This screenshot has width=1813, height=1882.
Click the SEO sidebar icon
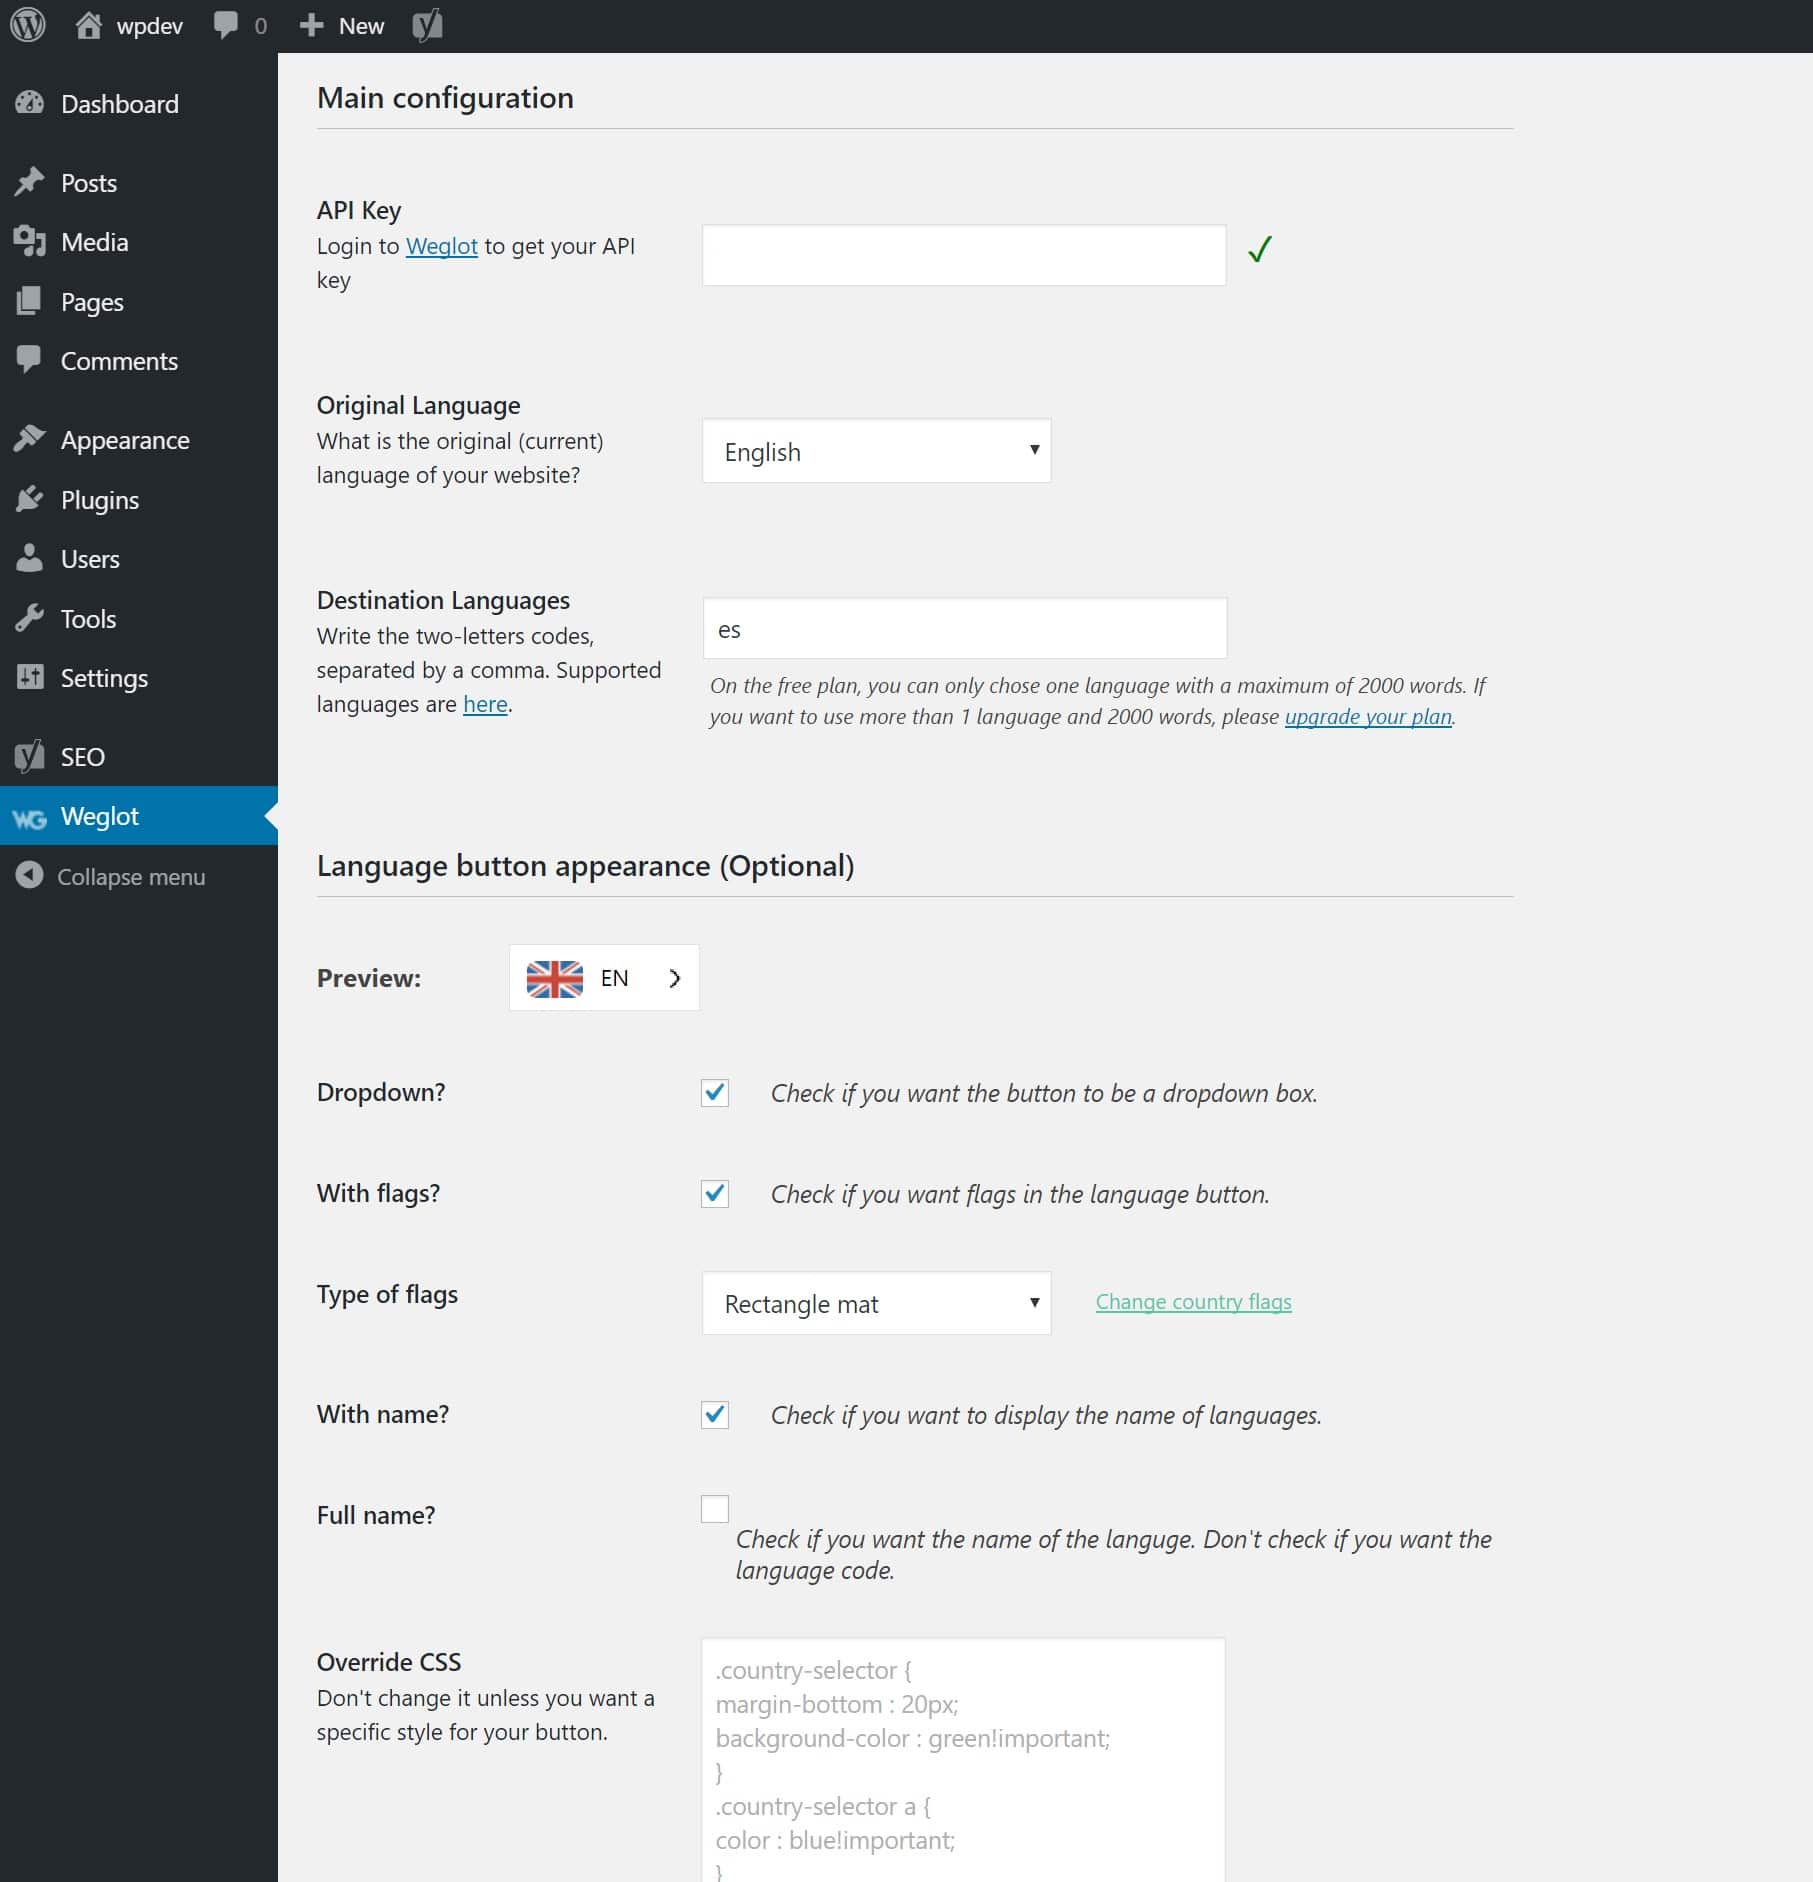point(30,757)
